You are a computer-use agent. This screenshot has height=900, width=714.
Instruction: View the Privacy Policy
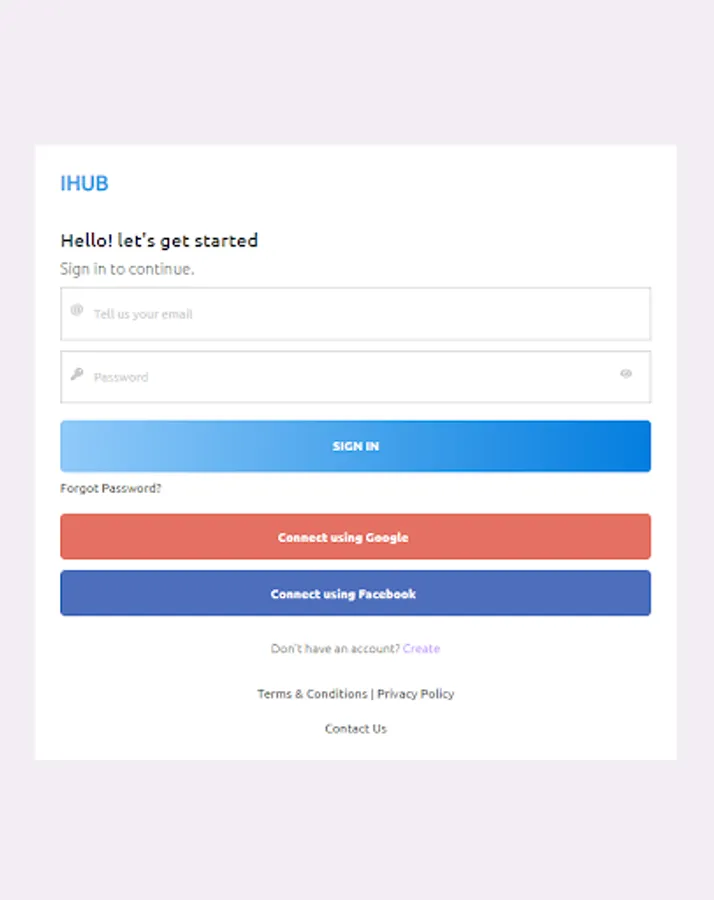coord(416,694)
